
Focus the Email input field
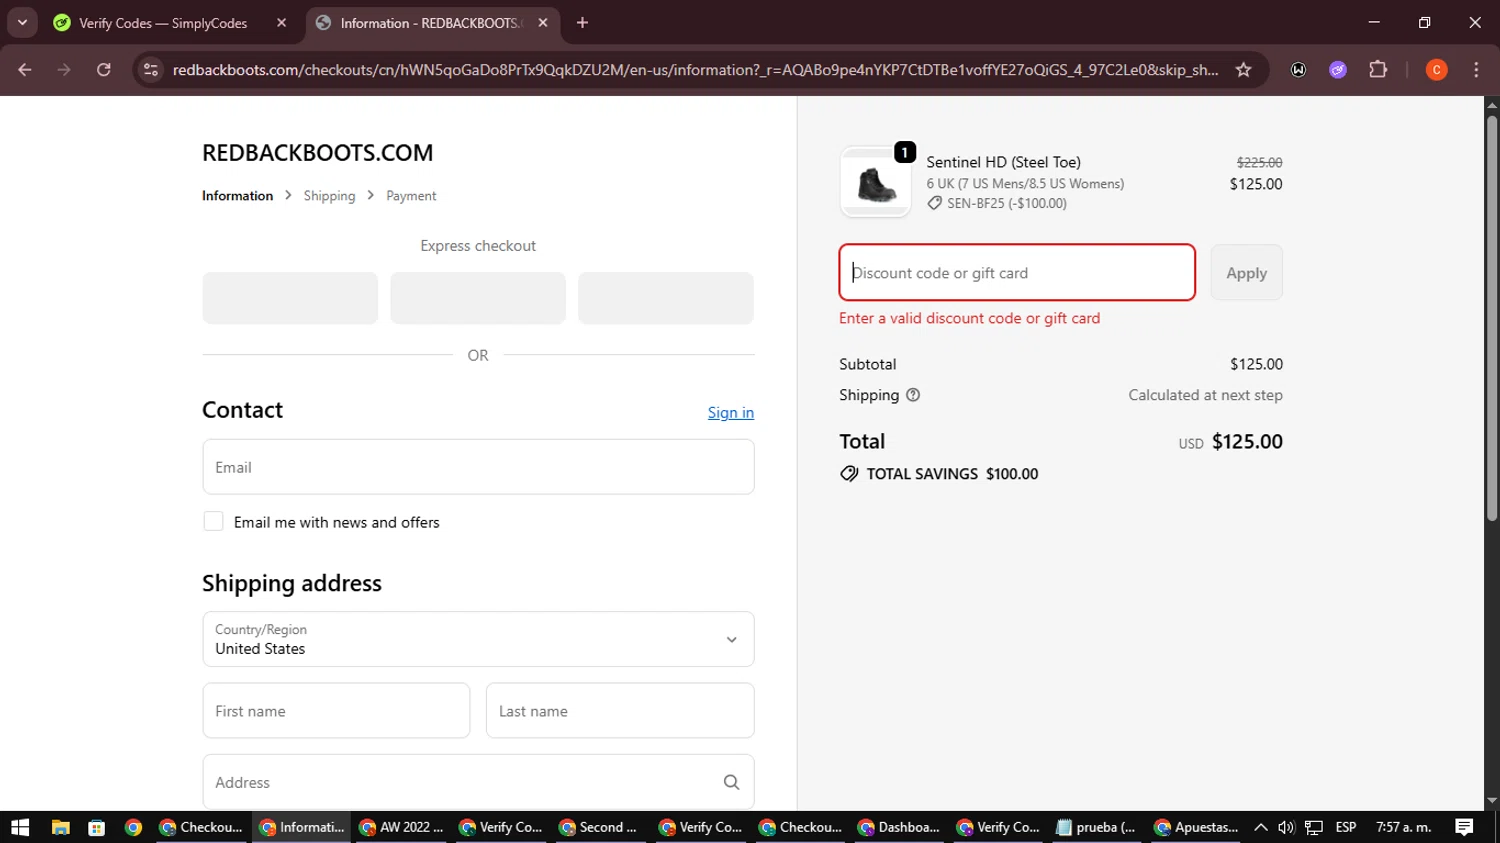478,467
